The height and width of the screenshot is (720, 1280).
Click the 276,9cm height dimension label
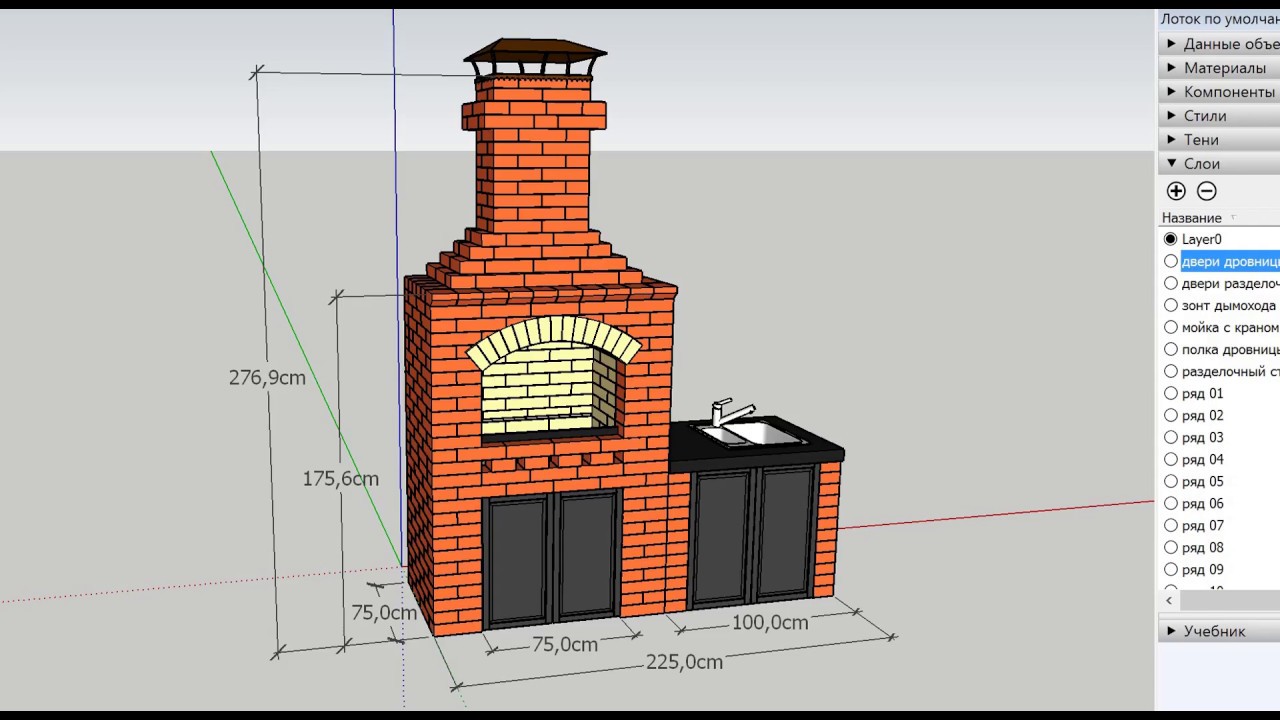[x=267, y=378]
